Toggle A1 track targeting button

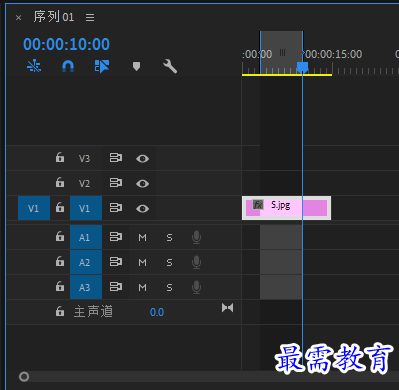[x=86, y=237]
